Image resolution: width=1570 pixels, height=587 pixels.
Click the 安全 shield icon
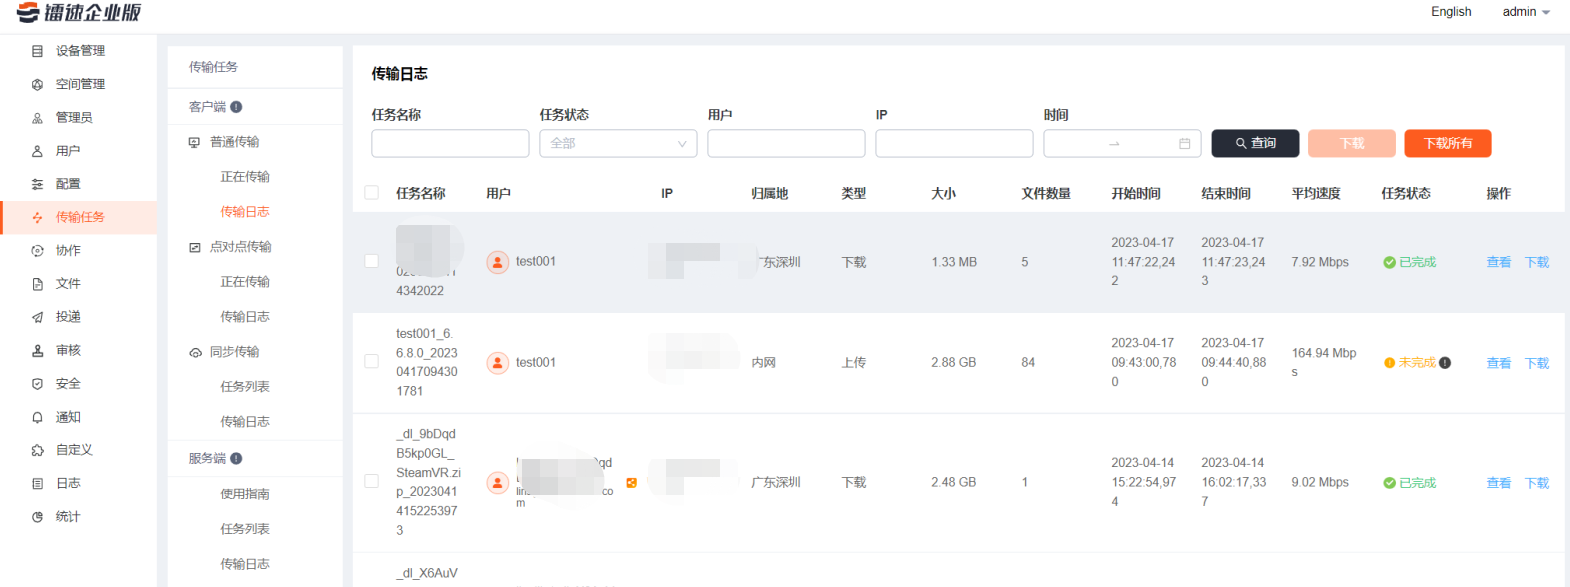(x=37, y=384)
